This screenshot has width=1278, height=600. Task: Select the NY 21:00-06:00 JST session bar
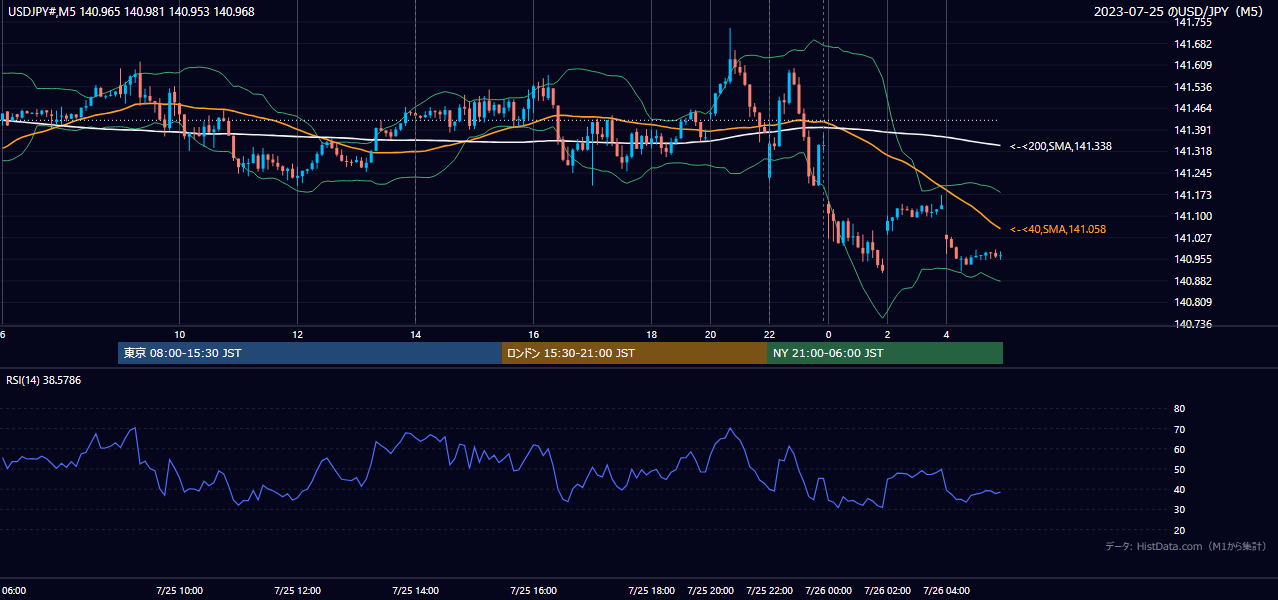885,353
